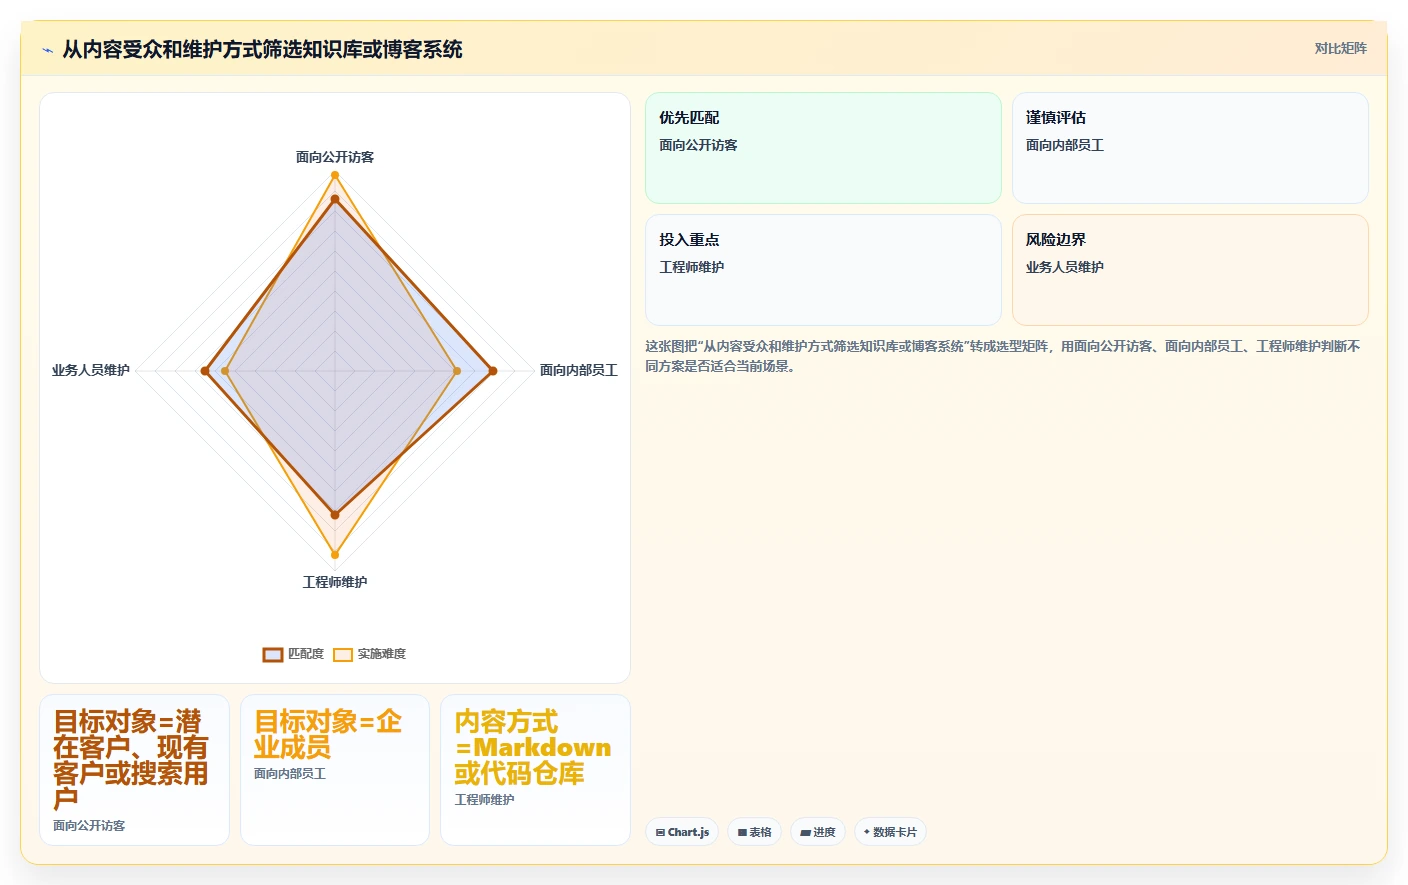Viewport: 1408px width, 885px height.
Task: Select the 目标对象=企业成员 data card
Action: pos(335,770)
